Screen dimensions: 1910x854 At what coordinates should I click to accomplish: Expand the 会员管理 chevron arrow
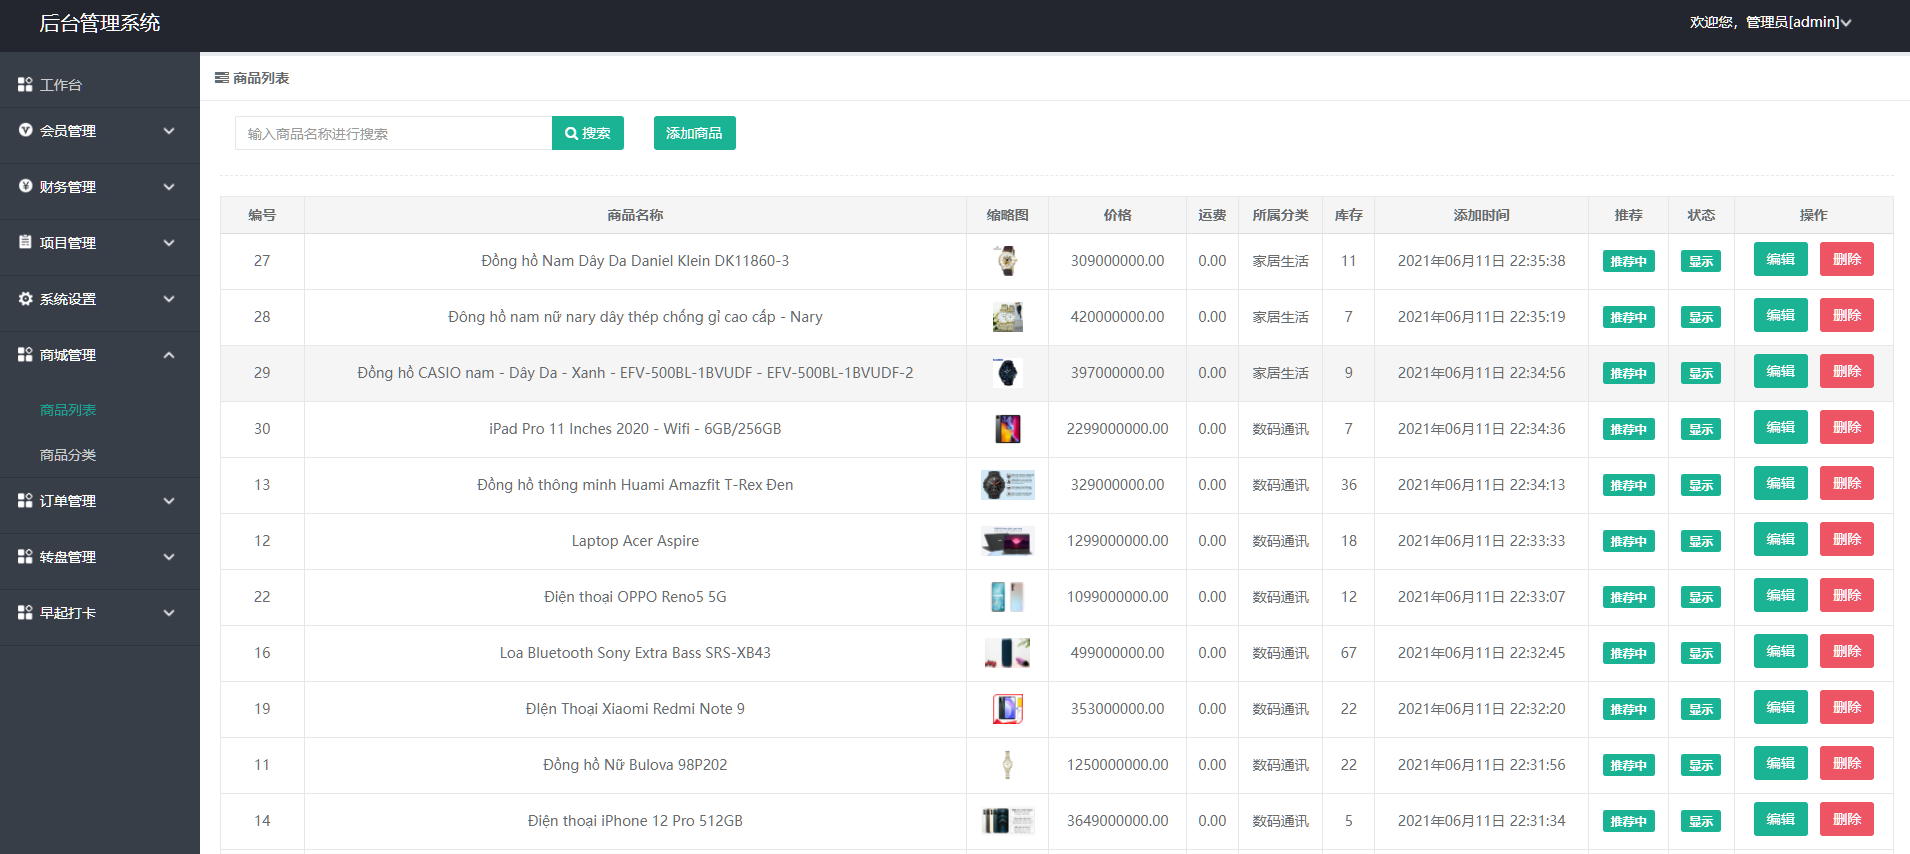169,131
